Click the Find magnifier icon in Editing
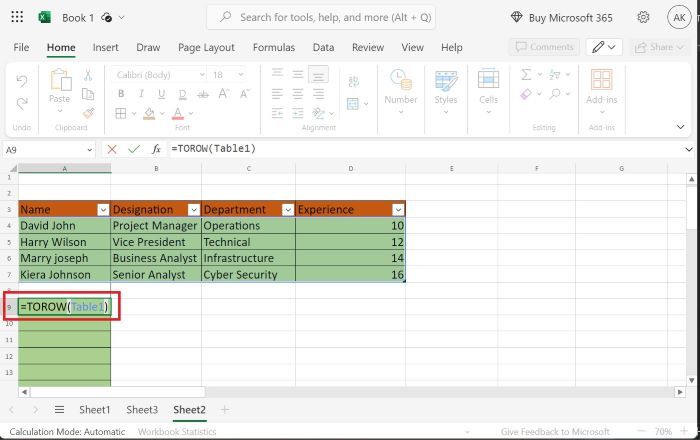Image resolution: width=700 pixels, height=440 pixels. 555,94
